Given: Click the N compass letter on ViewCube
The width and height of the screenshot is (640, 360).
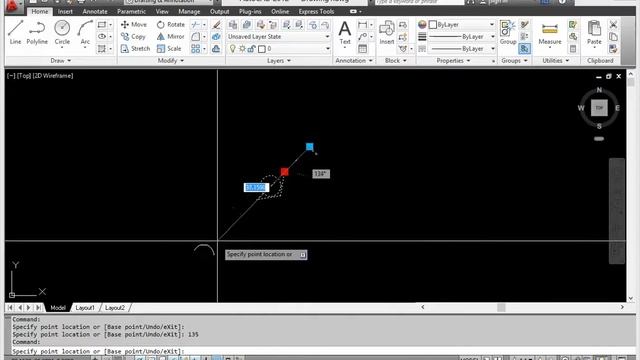Looking at the screenshot, I should coord(599,90).
